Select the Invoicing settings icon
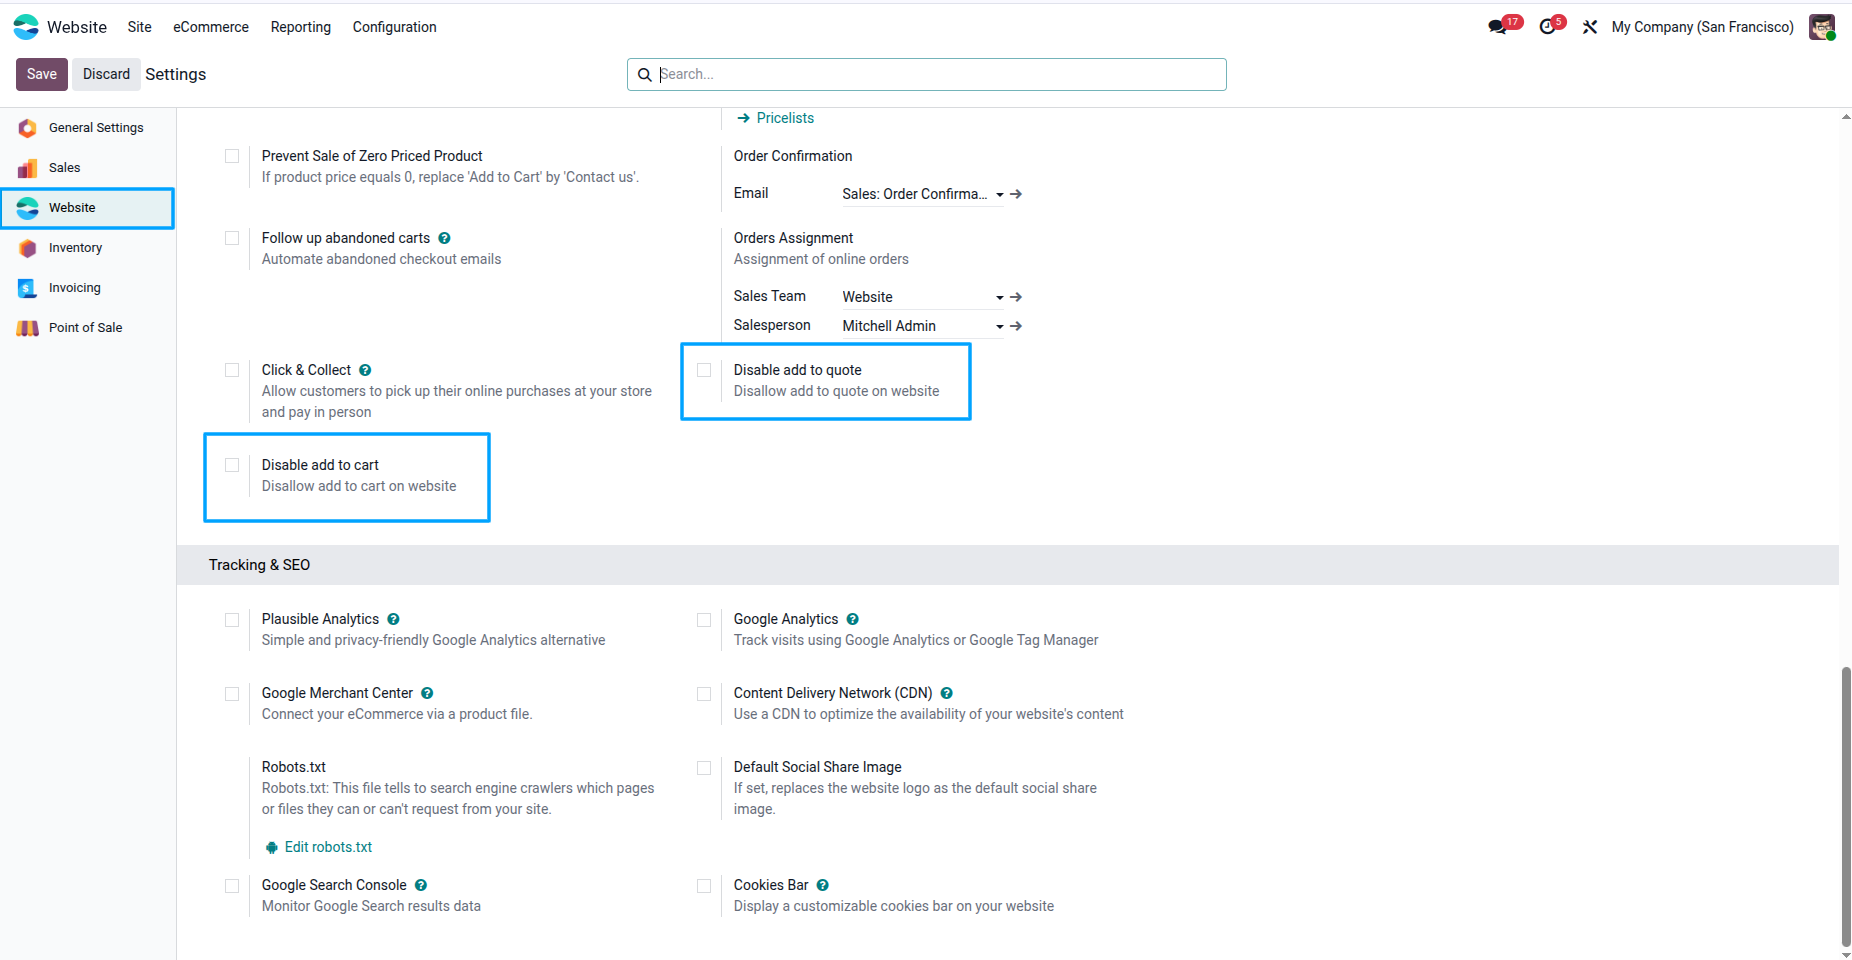The height and width of the screenshot is (960, 1852). (x=27, y=287)
